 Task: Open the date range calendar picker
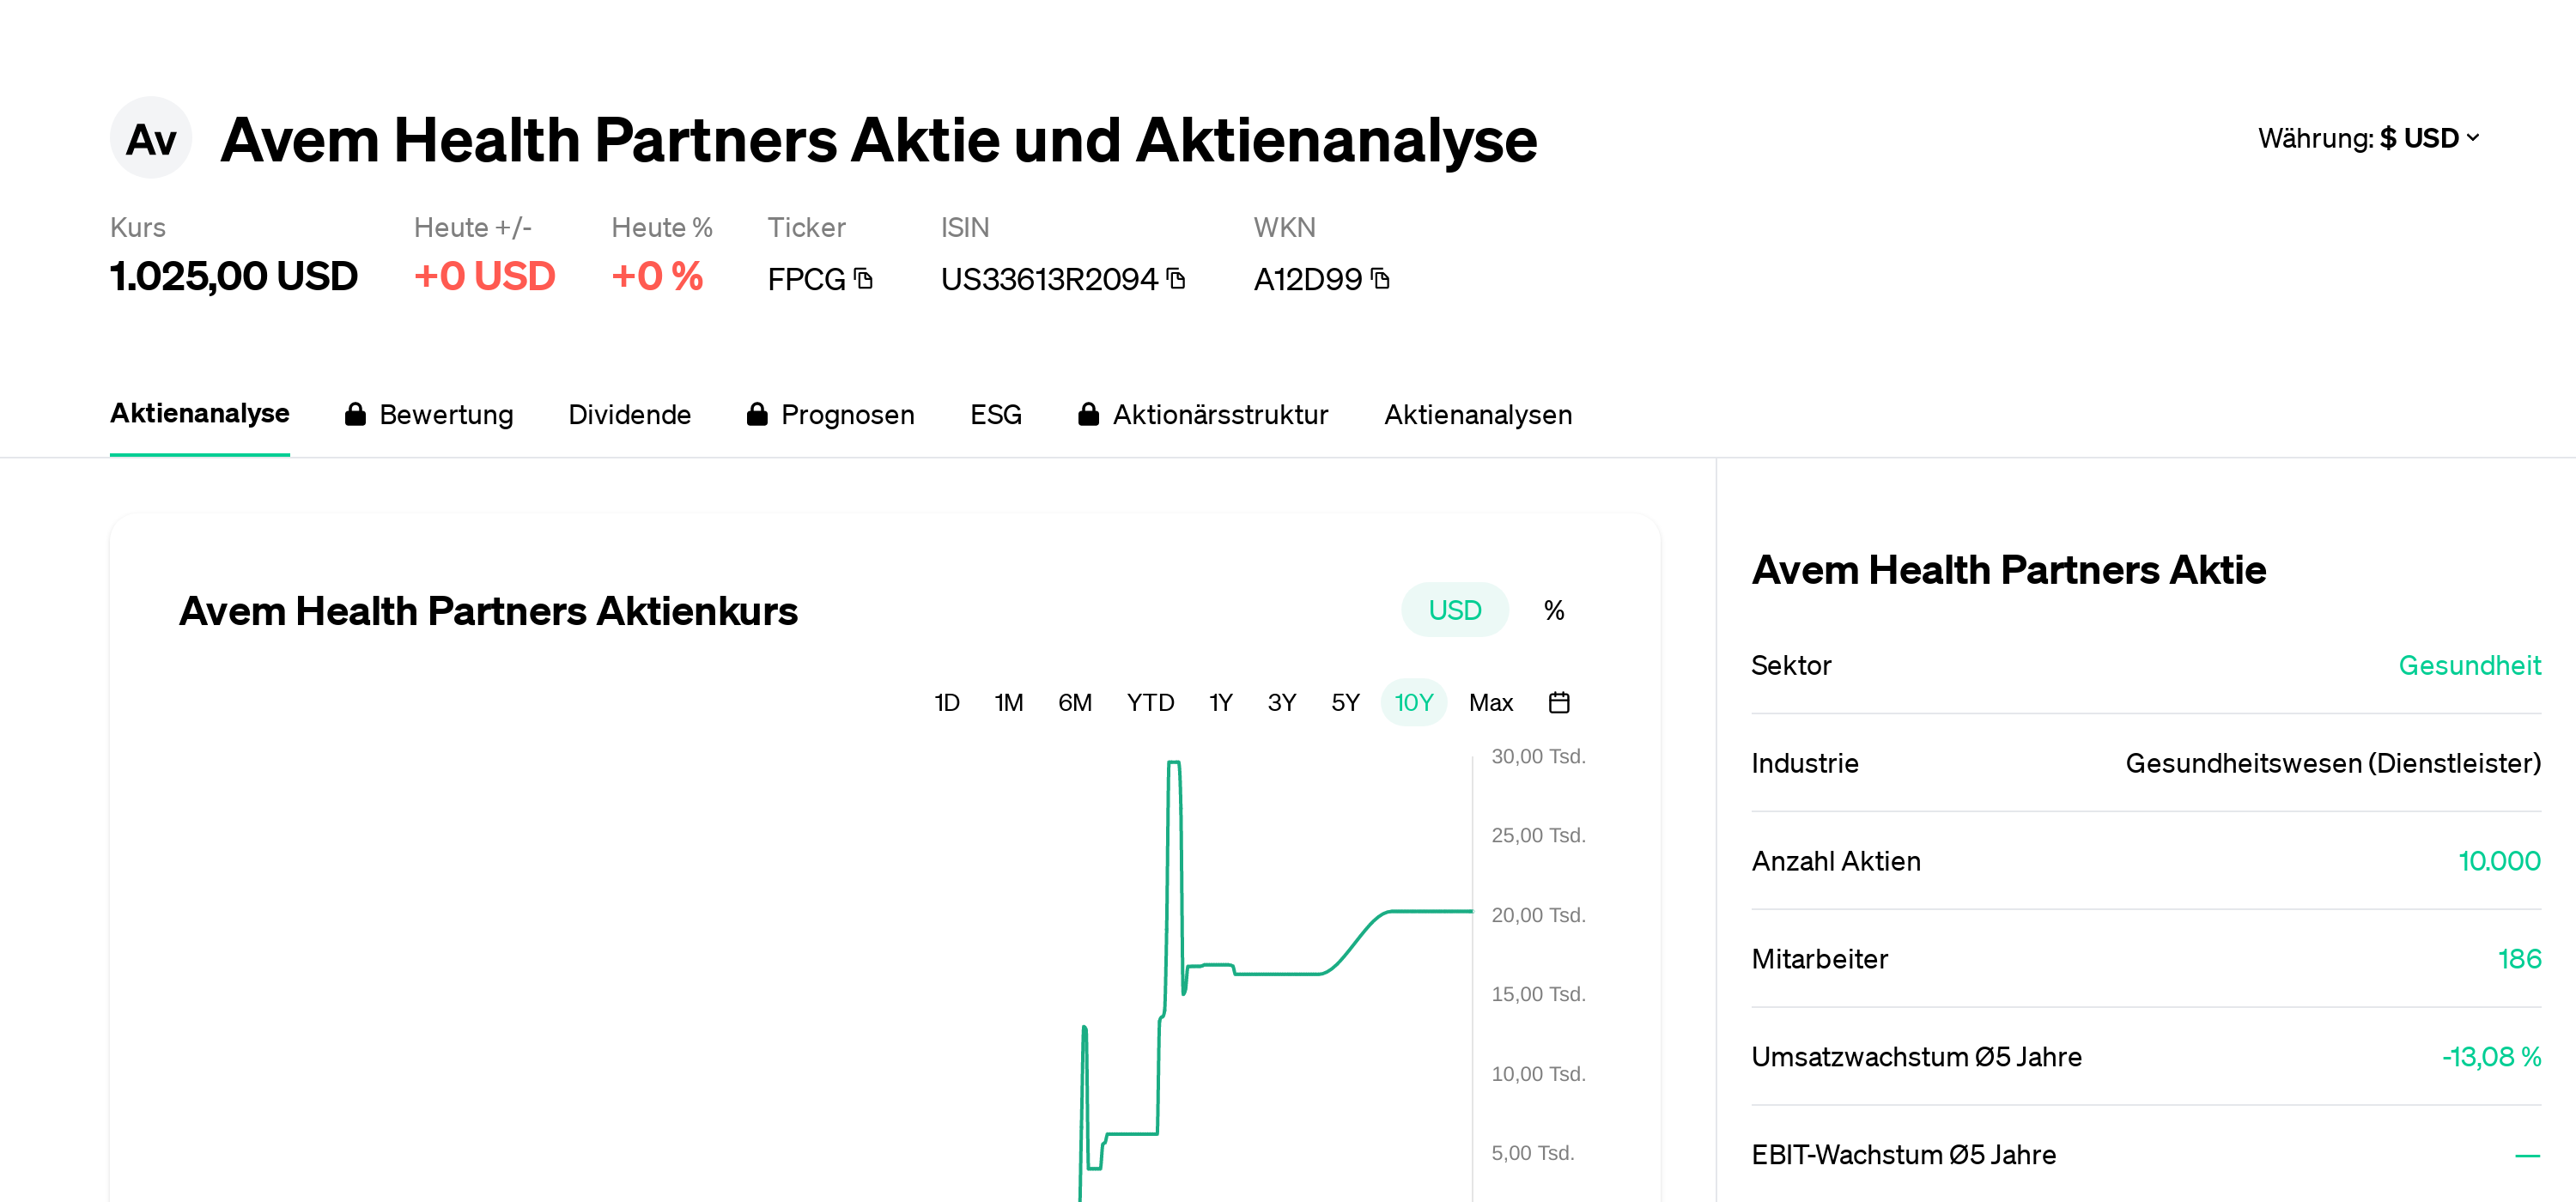coord(1559,702)
